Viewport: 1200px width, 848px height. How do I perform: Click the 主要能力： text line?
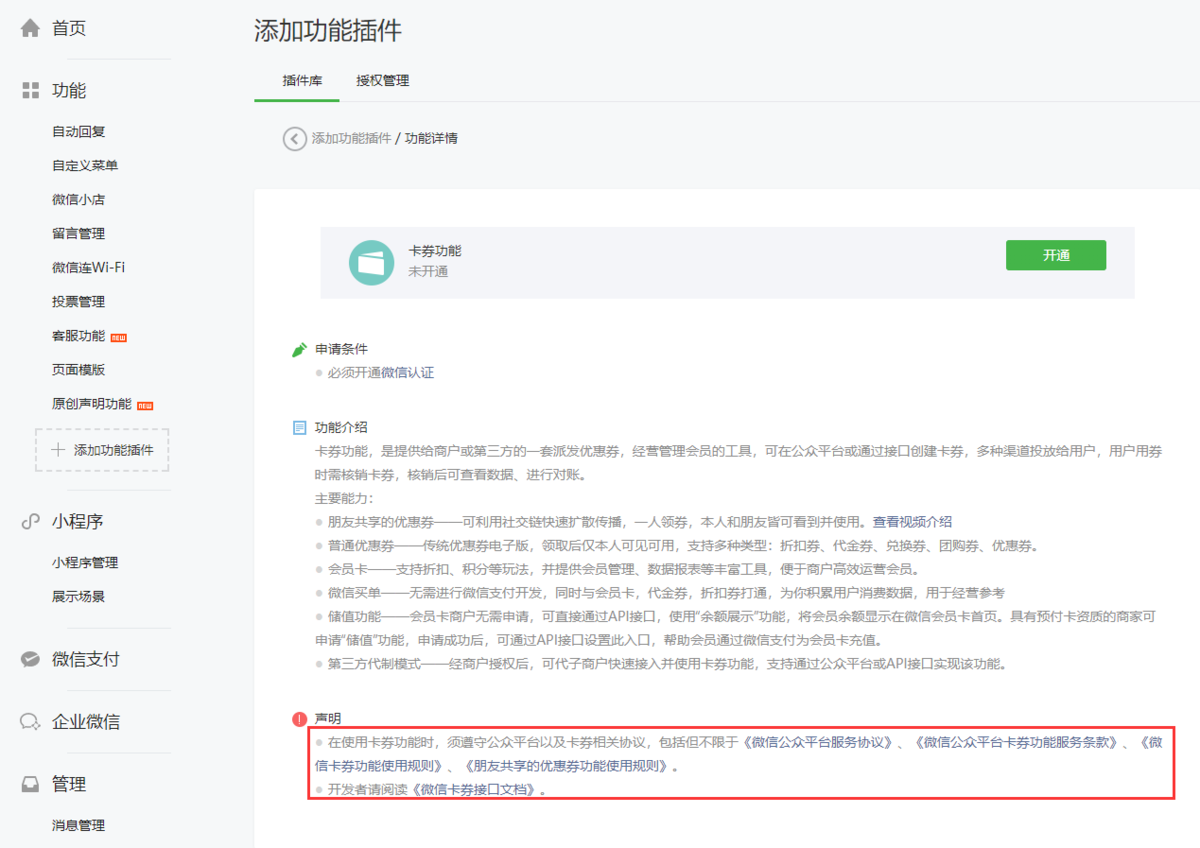[x=344, y=498]
